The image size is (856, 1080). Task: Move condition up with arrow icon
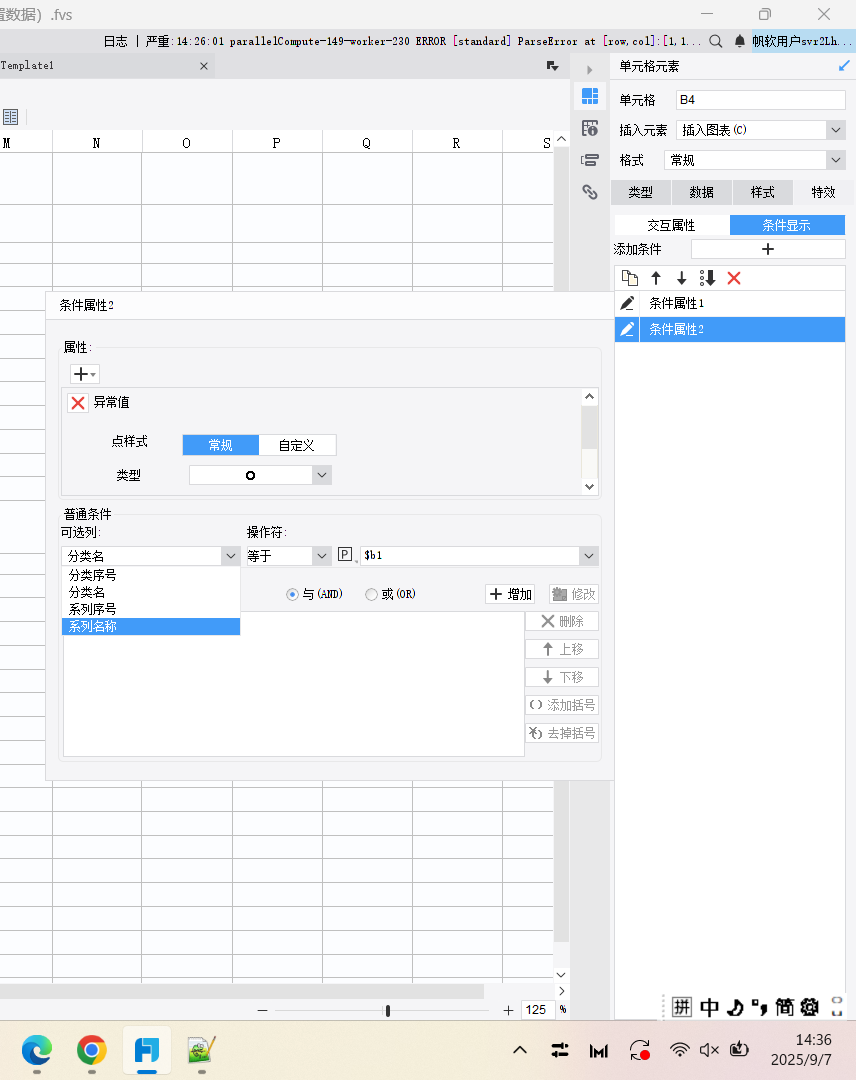(656, 278)
